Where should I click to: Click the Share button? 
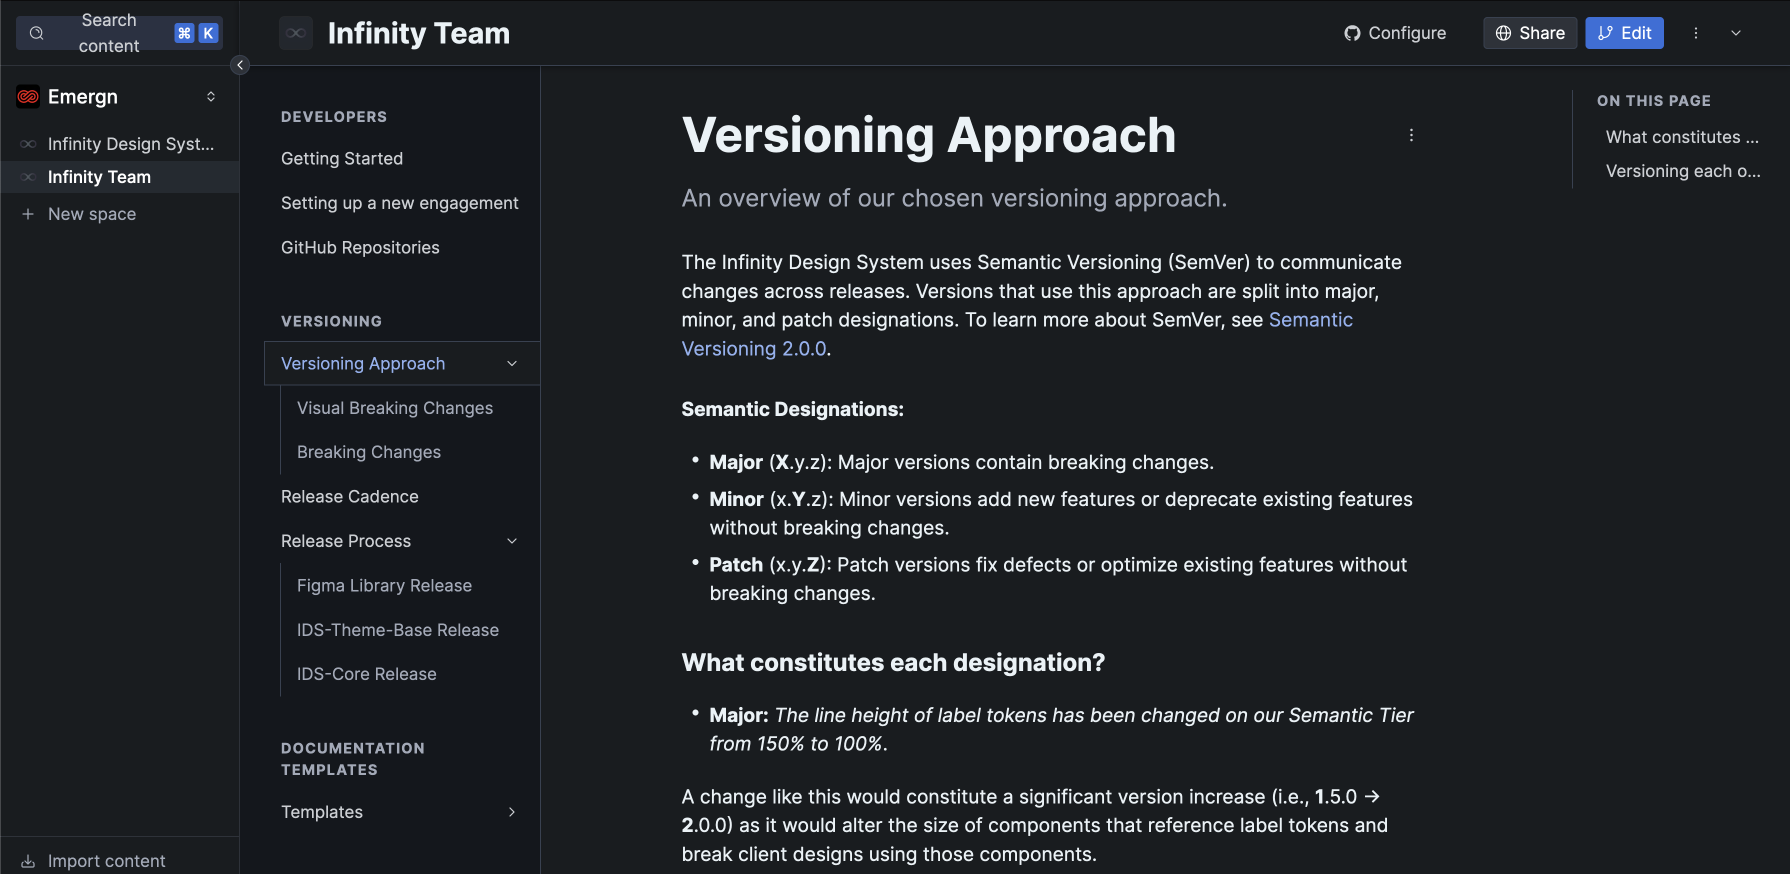(1530, 33)
